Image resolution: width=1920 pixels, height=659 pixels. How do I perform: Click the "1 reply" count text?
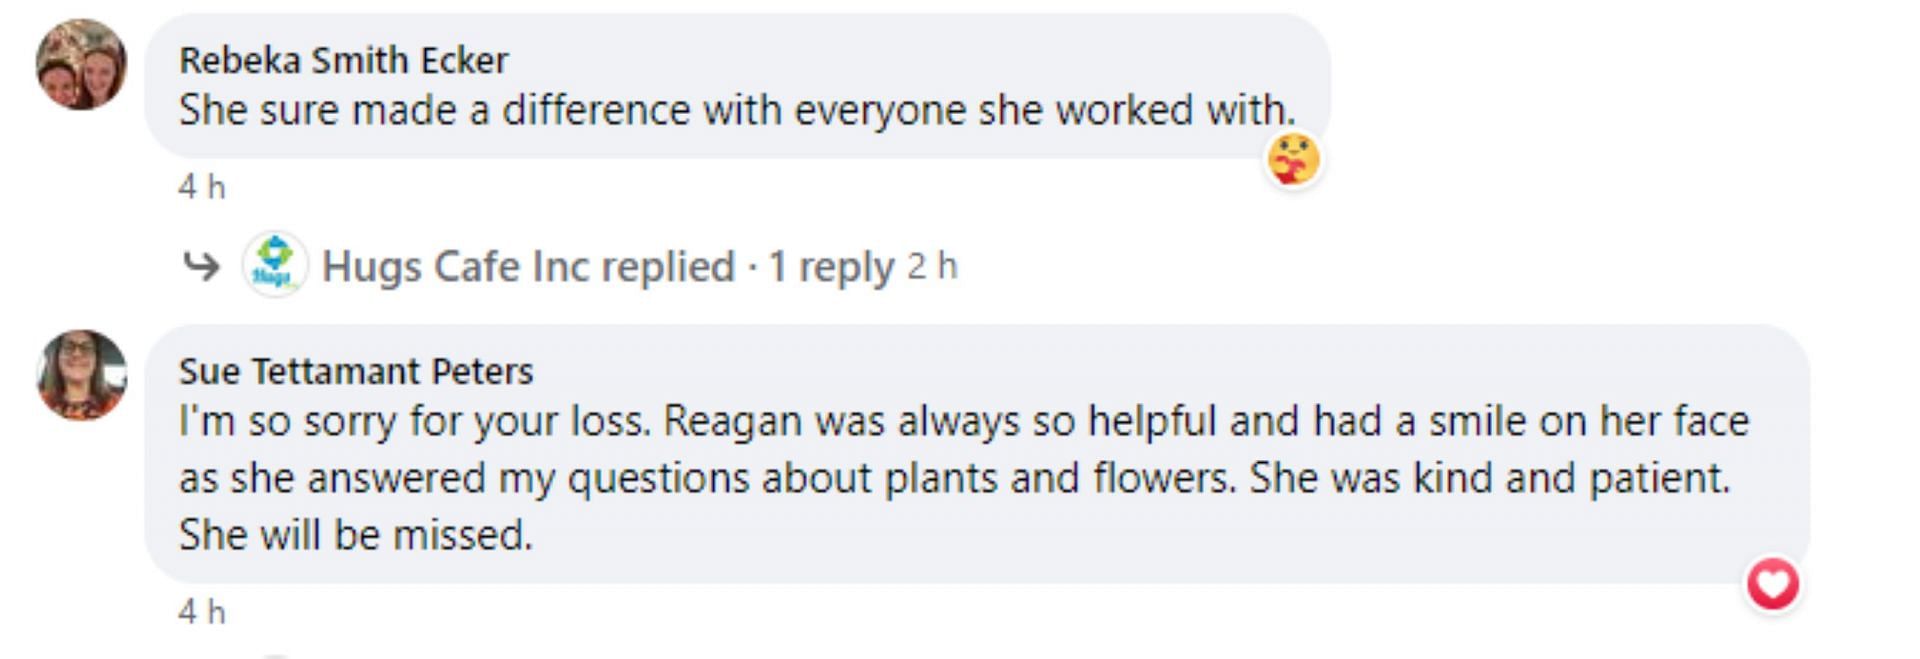[x=830, y=267]
